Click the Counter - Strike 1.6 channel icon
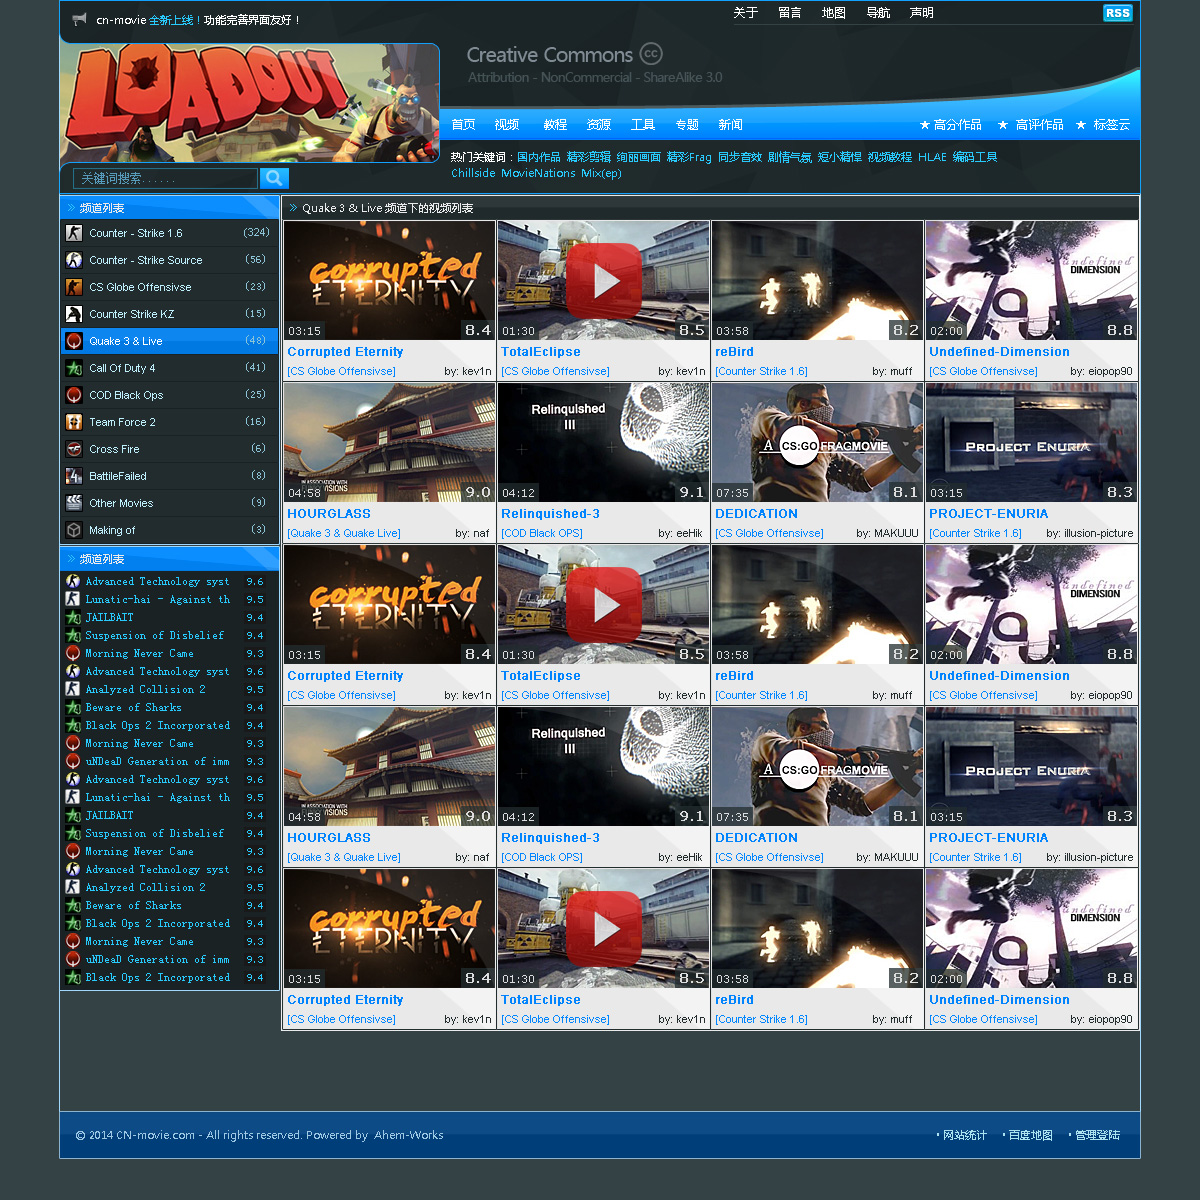 [74, 233]
